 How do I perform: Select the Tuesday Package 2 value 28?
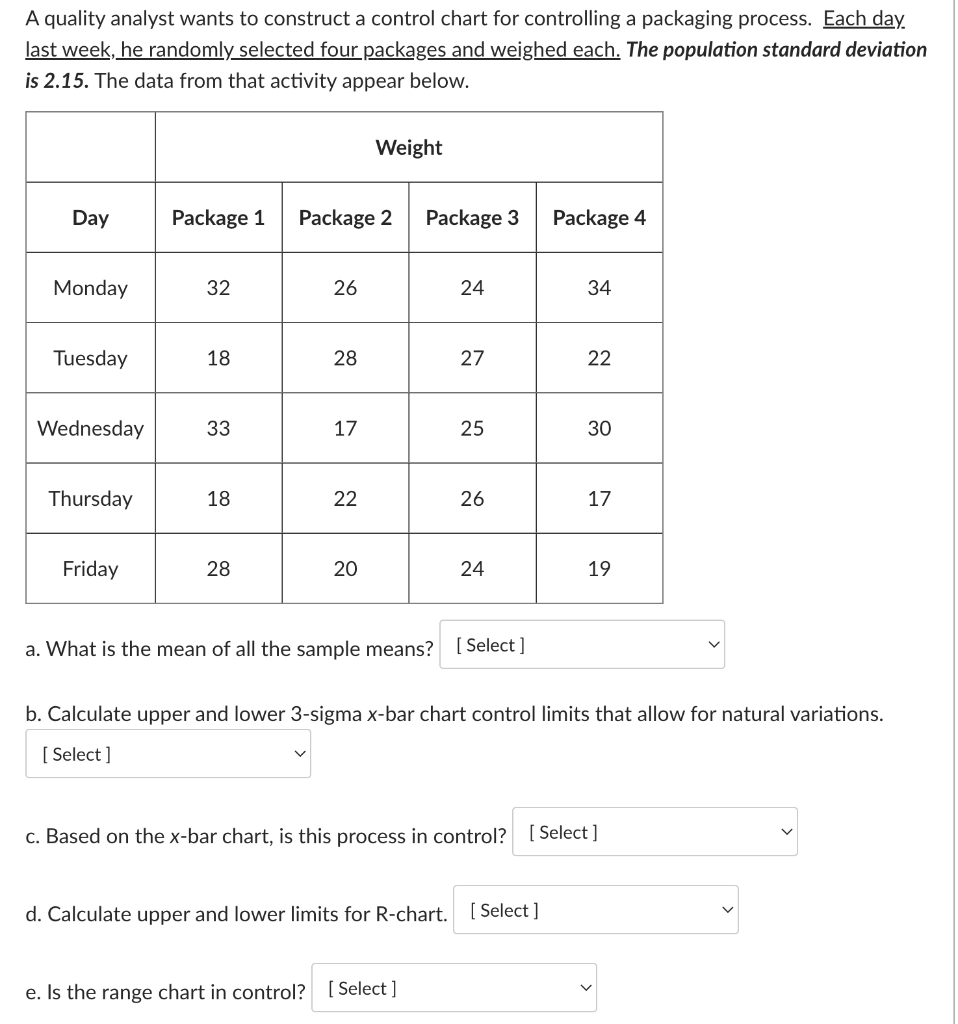point(345,357)
